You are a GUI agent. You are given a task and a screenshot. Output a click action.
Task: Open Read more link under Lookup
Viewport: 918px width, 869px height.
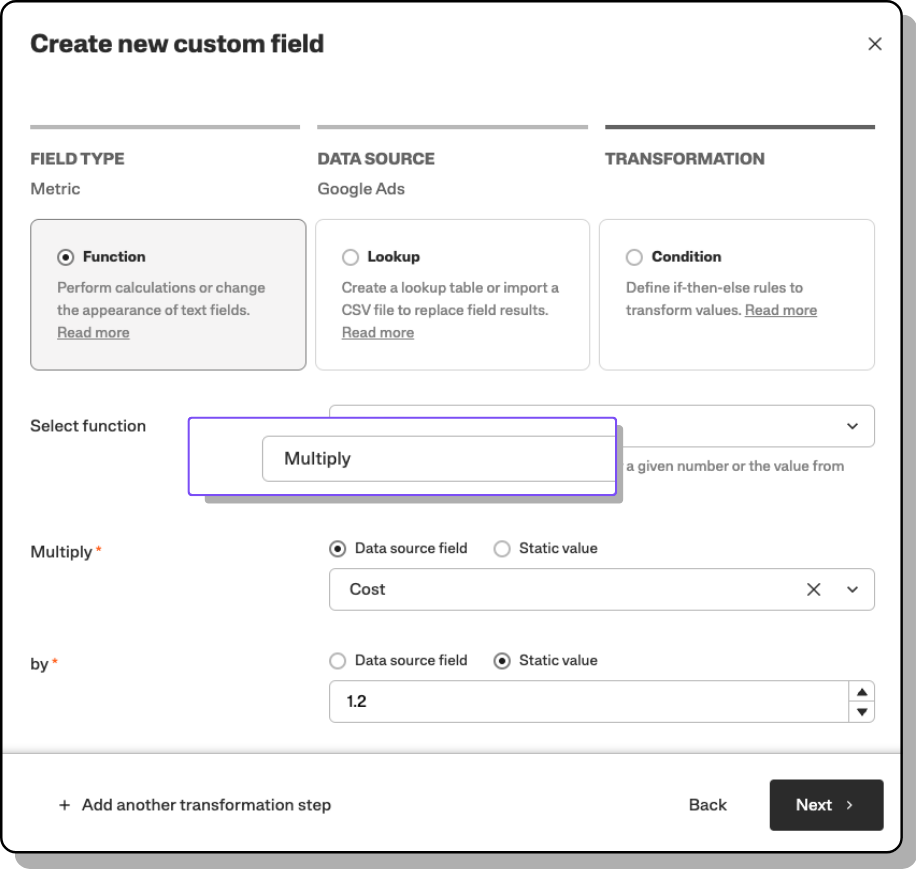[x=377, y=333]
